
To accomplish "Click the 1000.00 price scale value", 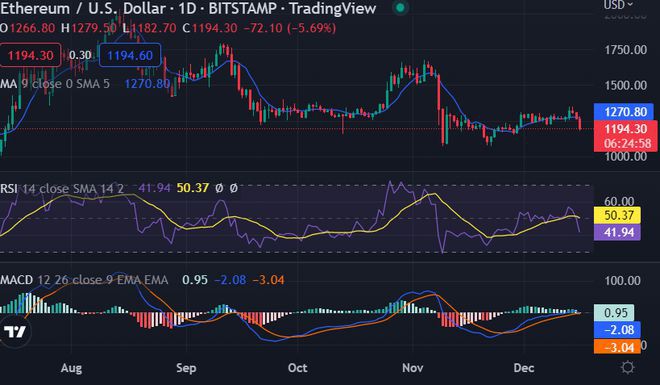I will click(x=625, y=156).
